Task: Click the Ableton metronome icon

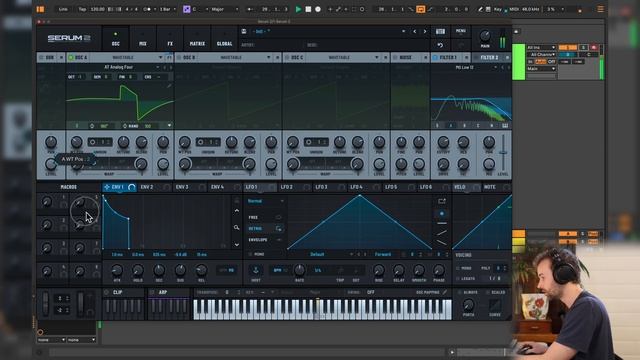Action: click(x=148, y=9)
